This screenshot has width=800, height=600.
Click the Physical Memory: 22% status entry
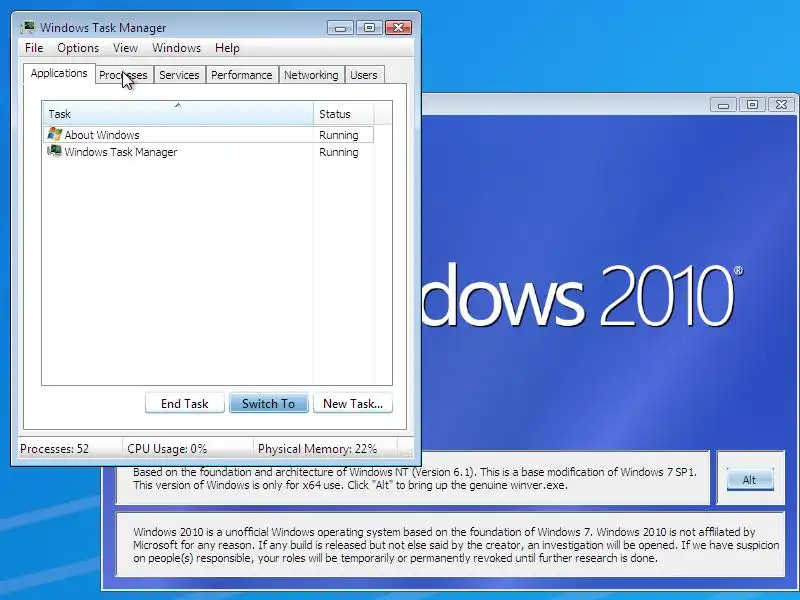(x=317, y=449)
